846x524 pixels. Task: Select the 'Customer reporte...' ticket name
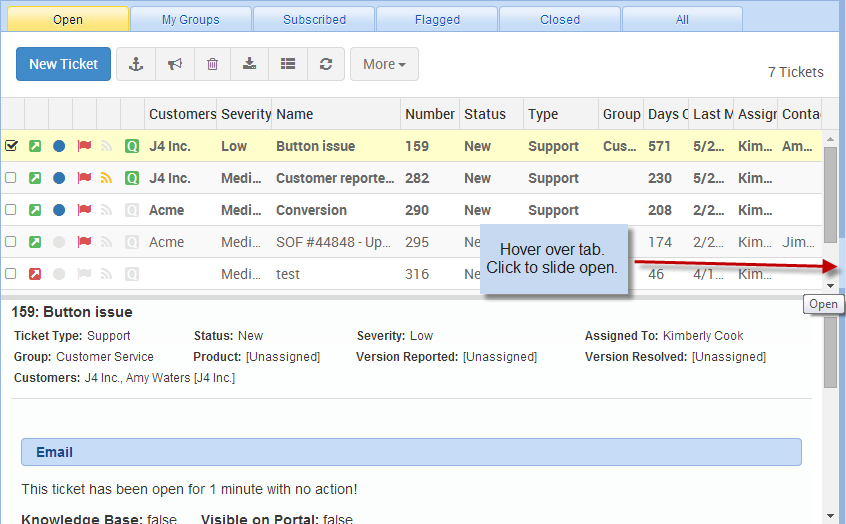coord(335,178)
